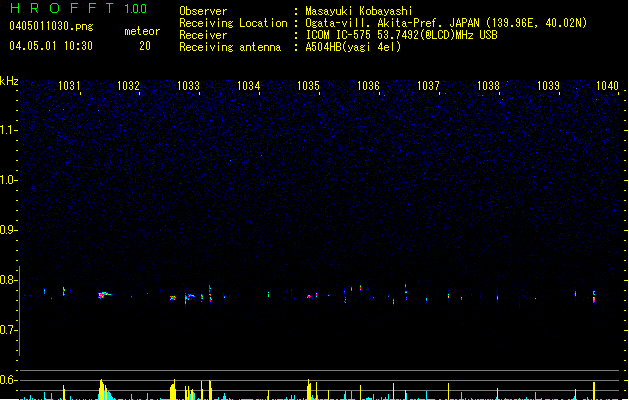Screen dimensions: 629x400
Task: Click the bright meteor echo after 1031
Action: (x=104, y=295)
